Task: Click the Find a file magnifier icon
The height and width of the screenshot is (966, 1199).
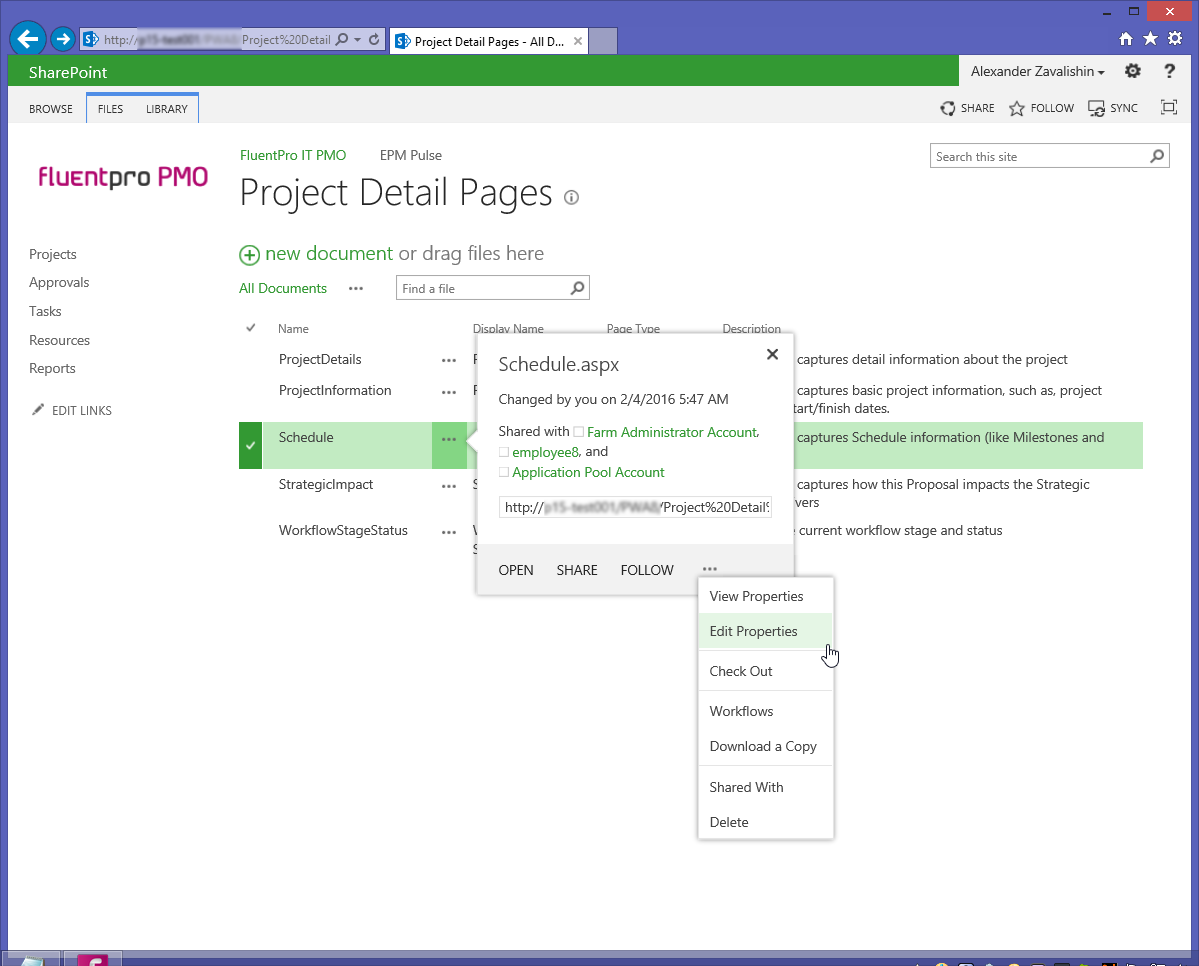Action: [x=577, y=288]
